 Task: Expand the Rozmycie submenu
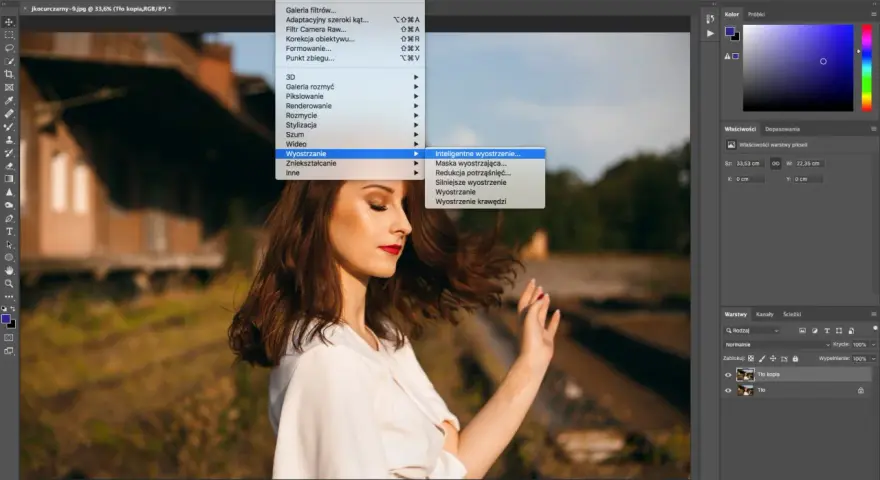350,115
